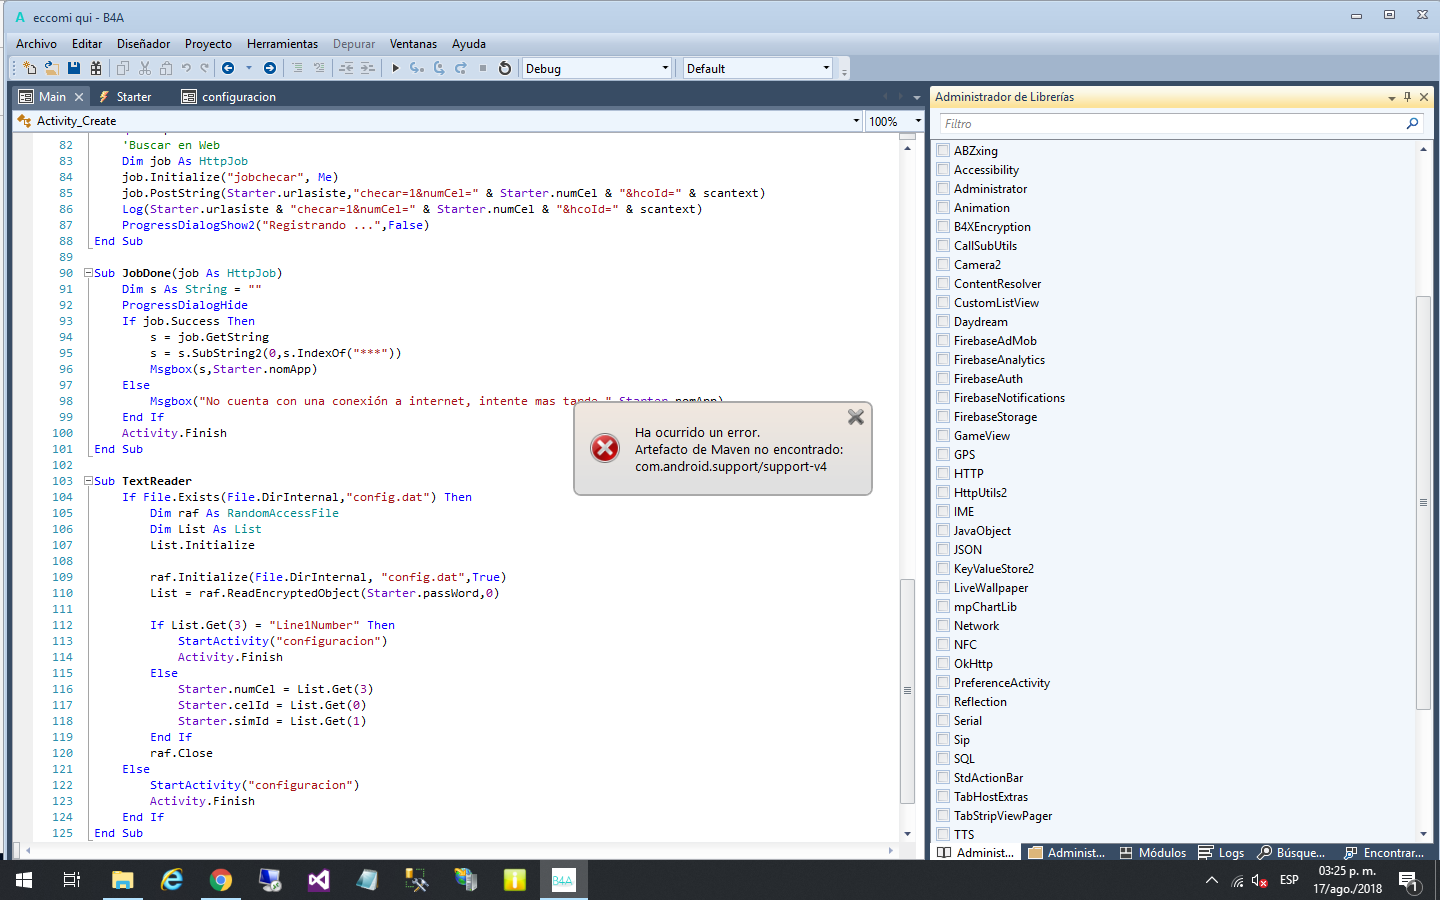Image resolution: width=1440 pixels, height=900 pixels.
Task: Open the Herramientas menu
Action: coord(282,44)
